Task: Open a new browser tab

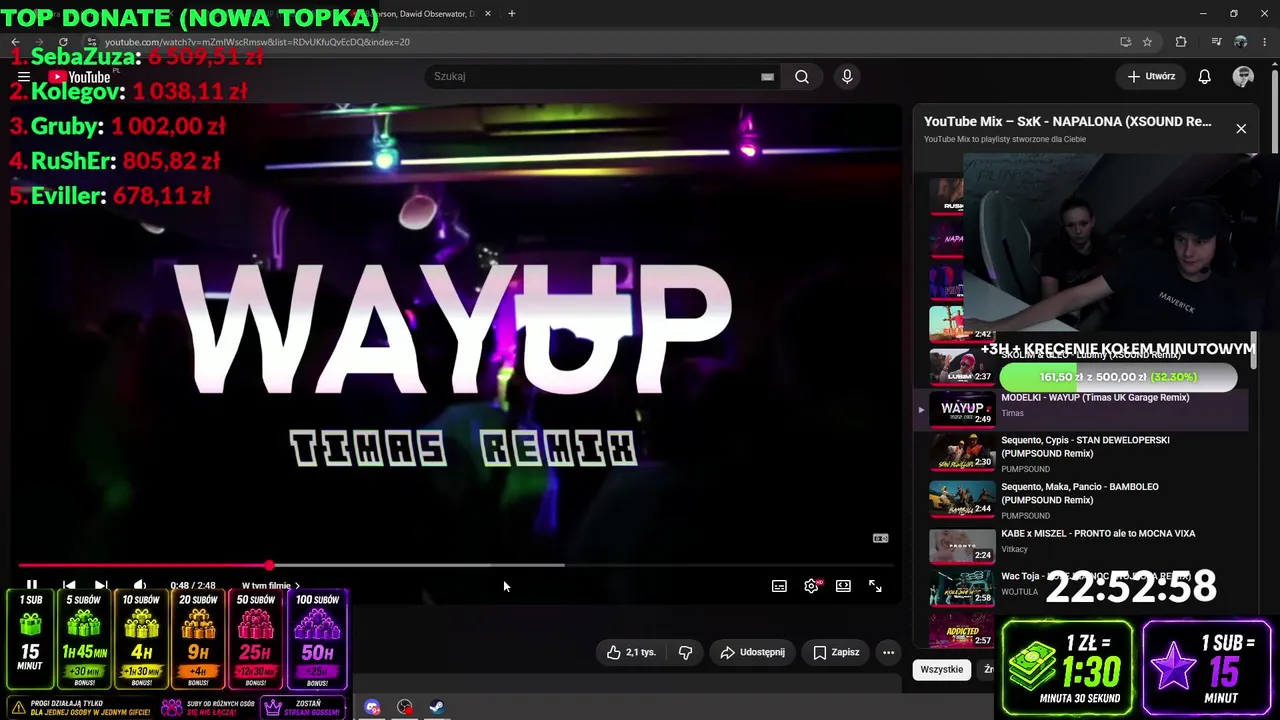Action: click(511, 14)
